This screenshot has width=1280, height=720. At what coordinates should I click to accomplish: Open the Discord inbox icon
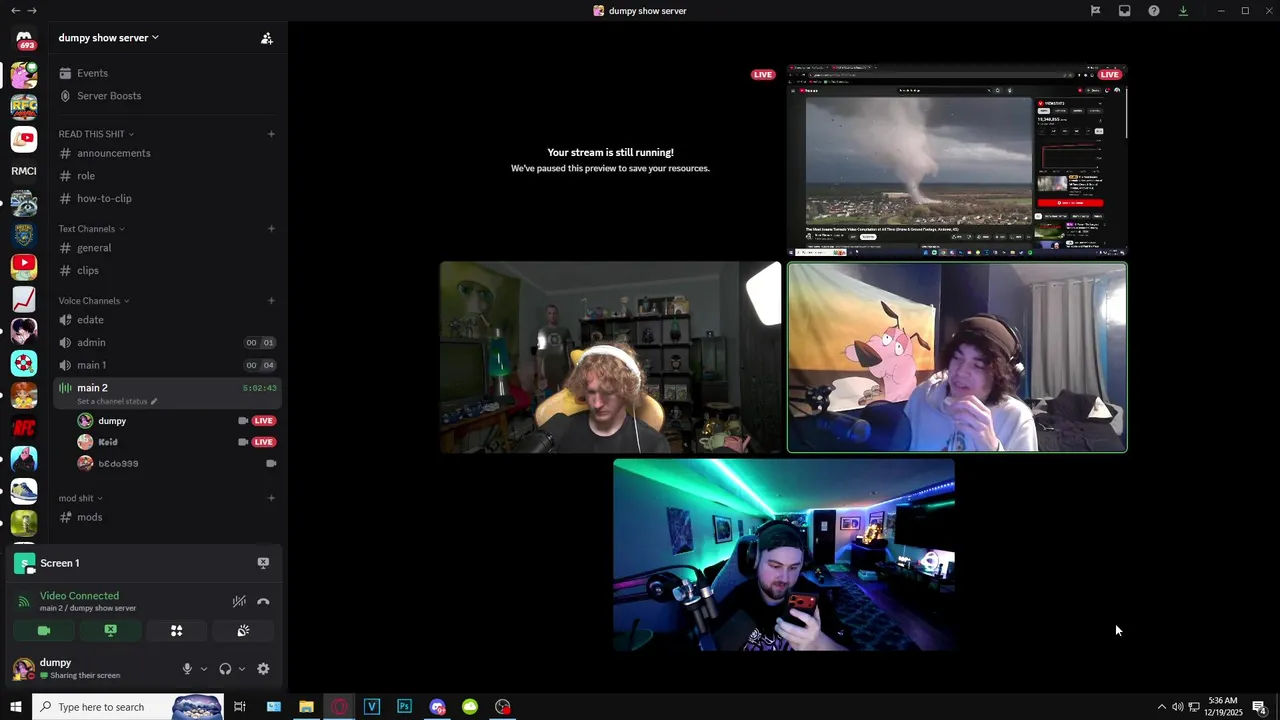1124,11
